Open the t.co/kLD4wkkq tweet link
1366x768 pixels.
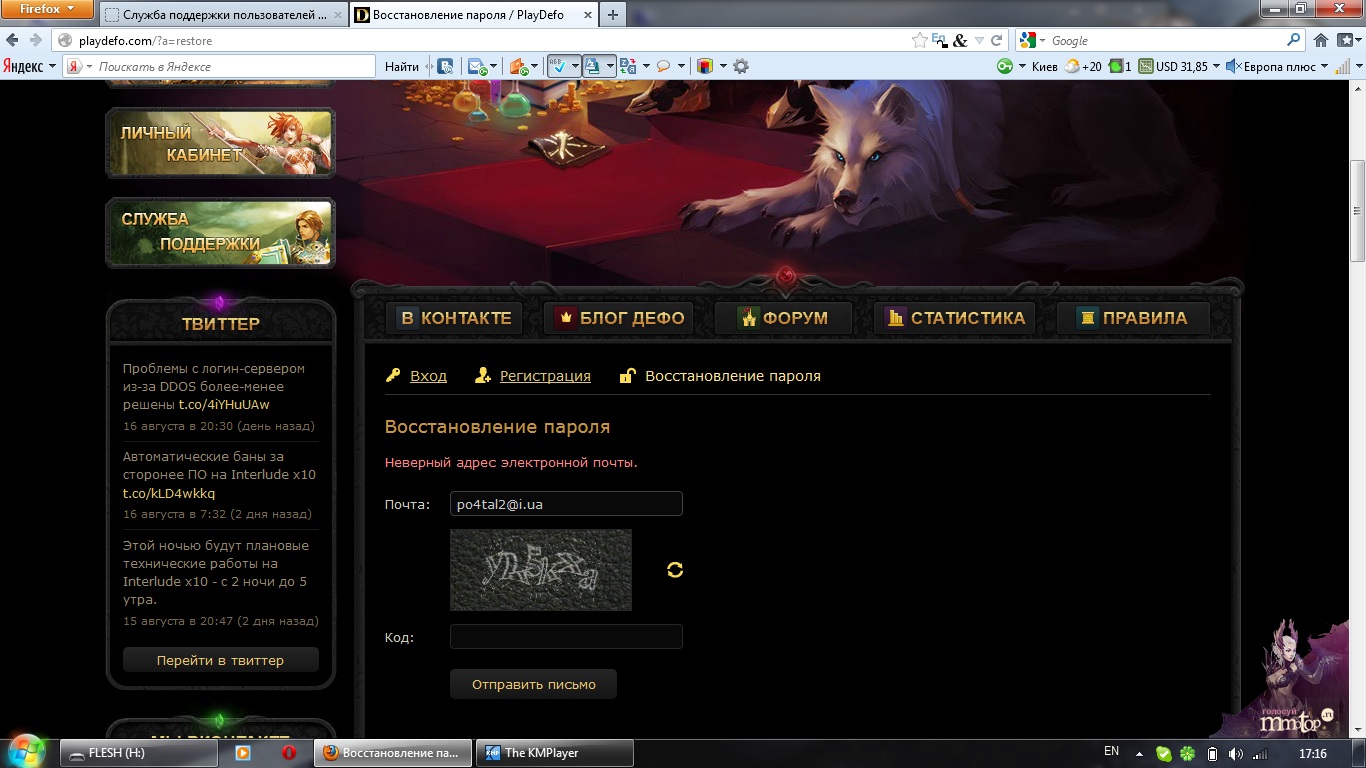point(169,493)
